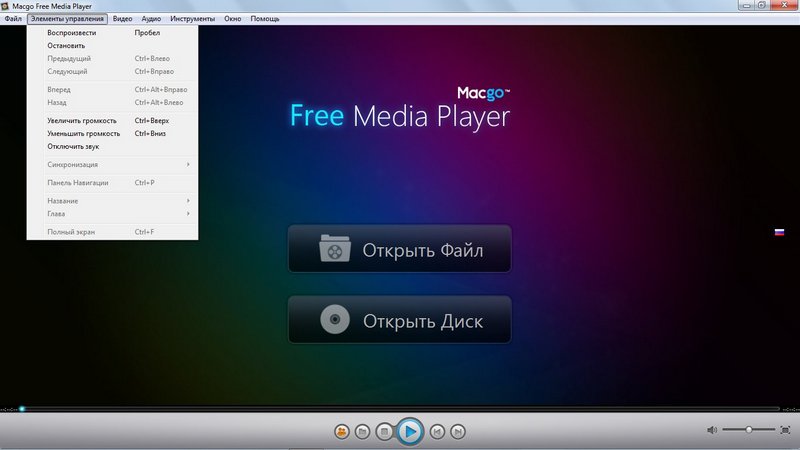Maximize the Macgo Free Media Player window

[762, 5]
